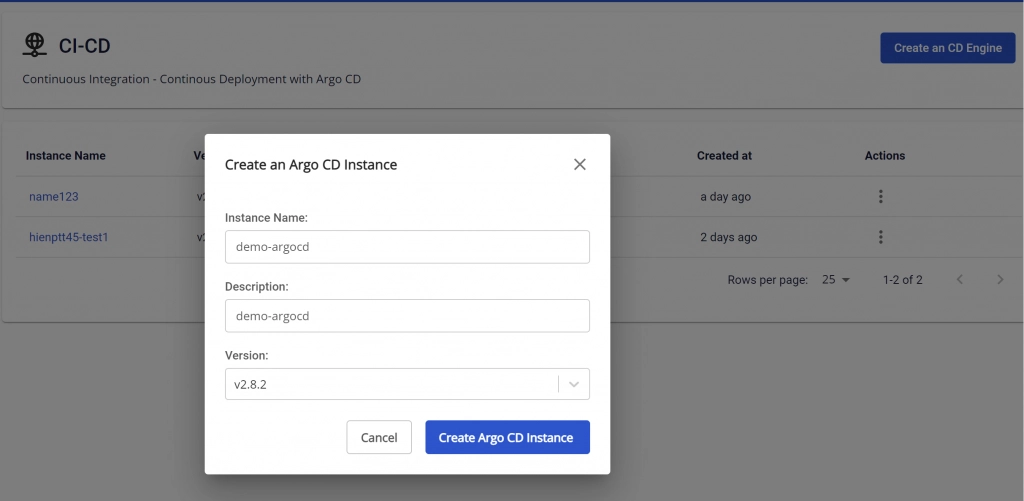Go to next page of instances
This screenshot has height=501, width=1024.
click(x=1000, y=280)
